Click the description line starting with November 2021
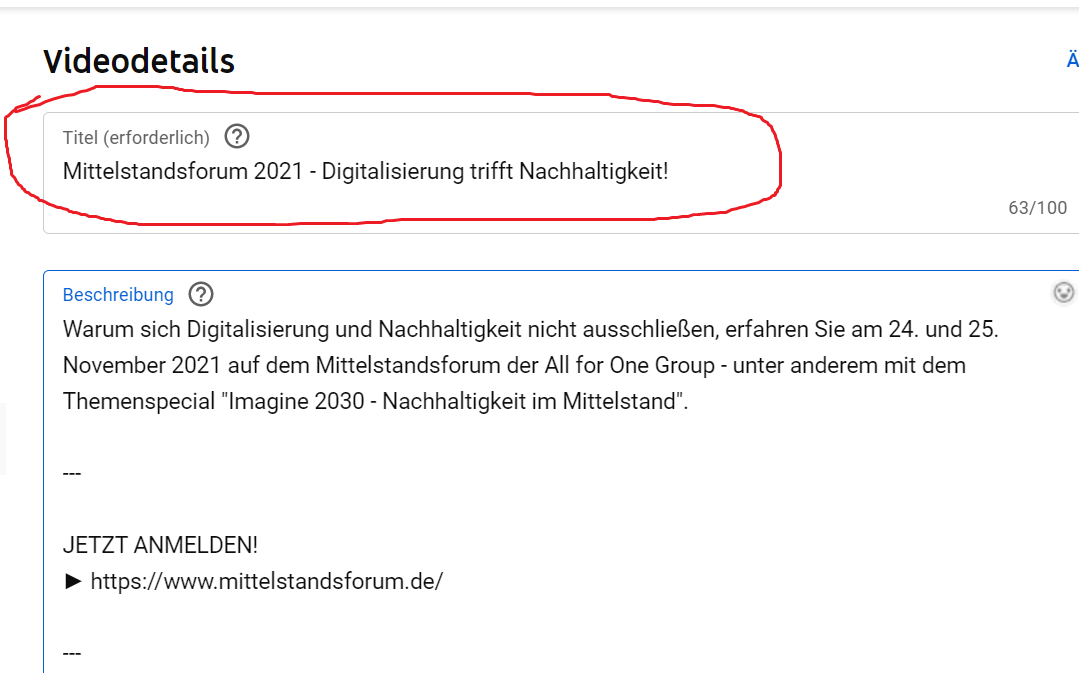The image size is (1079, 673). [x=514, y=365]
